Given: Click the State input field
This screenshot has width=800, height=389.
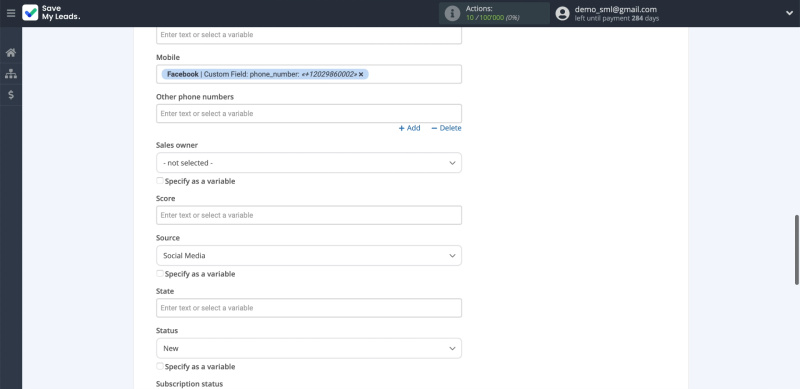Looking at the screenshot, I should [309, 308].
